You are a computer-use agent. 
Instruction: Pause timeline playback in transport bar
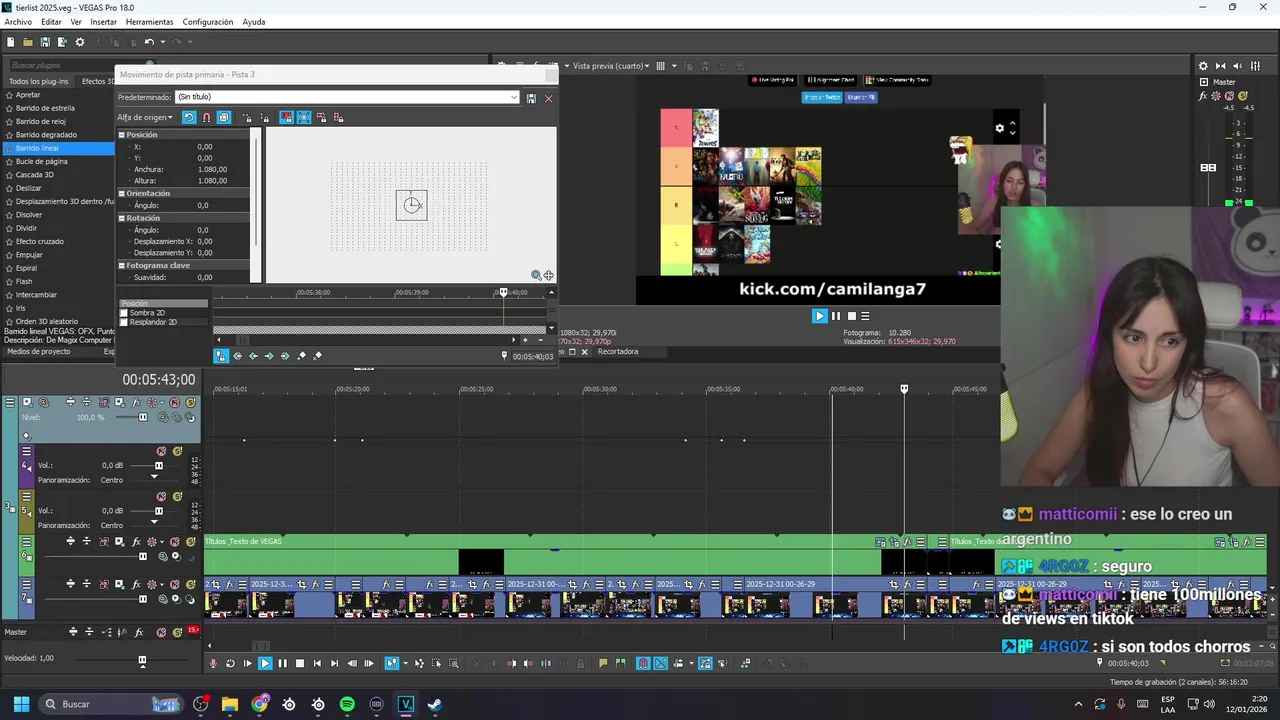click(282, 663)
